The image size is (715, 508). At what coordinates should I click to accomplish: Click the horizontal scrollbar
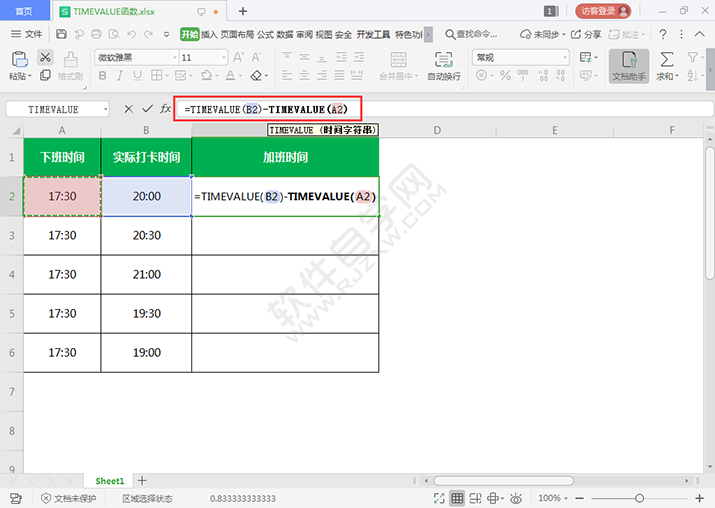click(503, 481)
